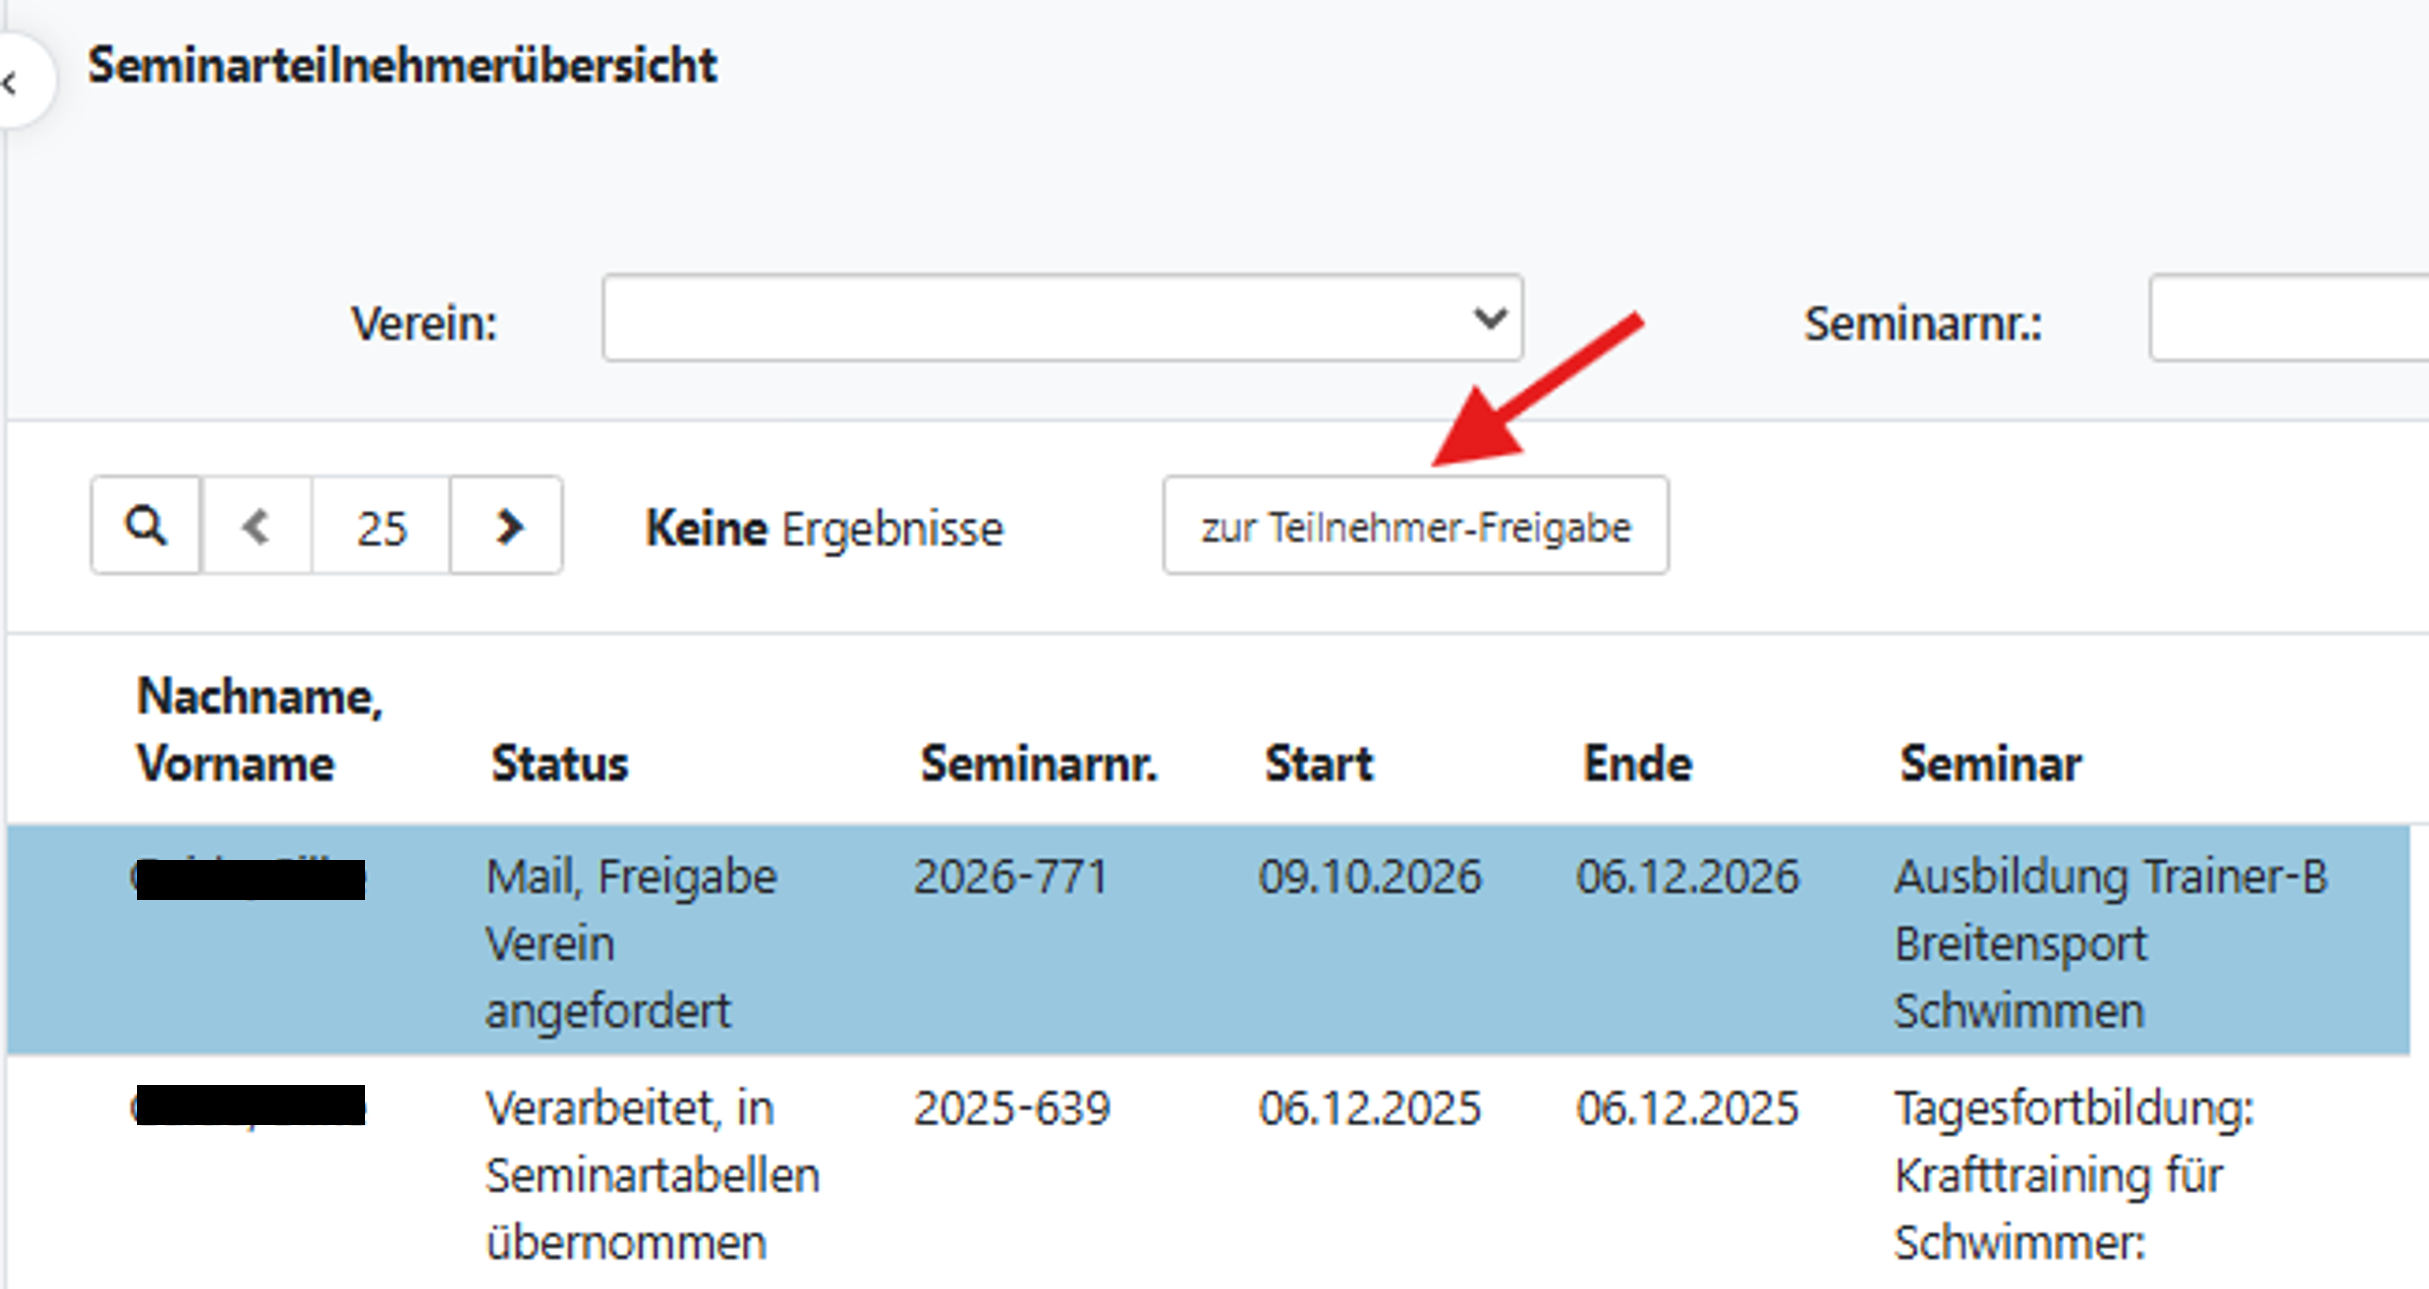The width and height of the screenshot is (2429, 1289).
Task: Click Ausbildung Trainer-B Breitensport Schwimmen seminar
Action: 2110,943
